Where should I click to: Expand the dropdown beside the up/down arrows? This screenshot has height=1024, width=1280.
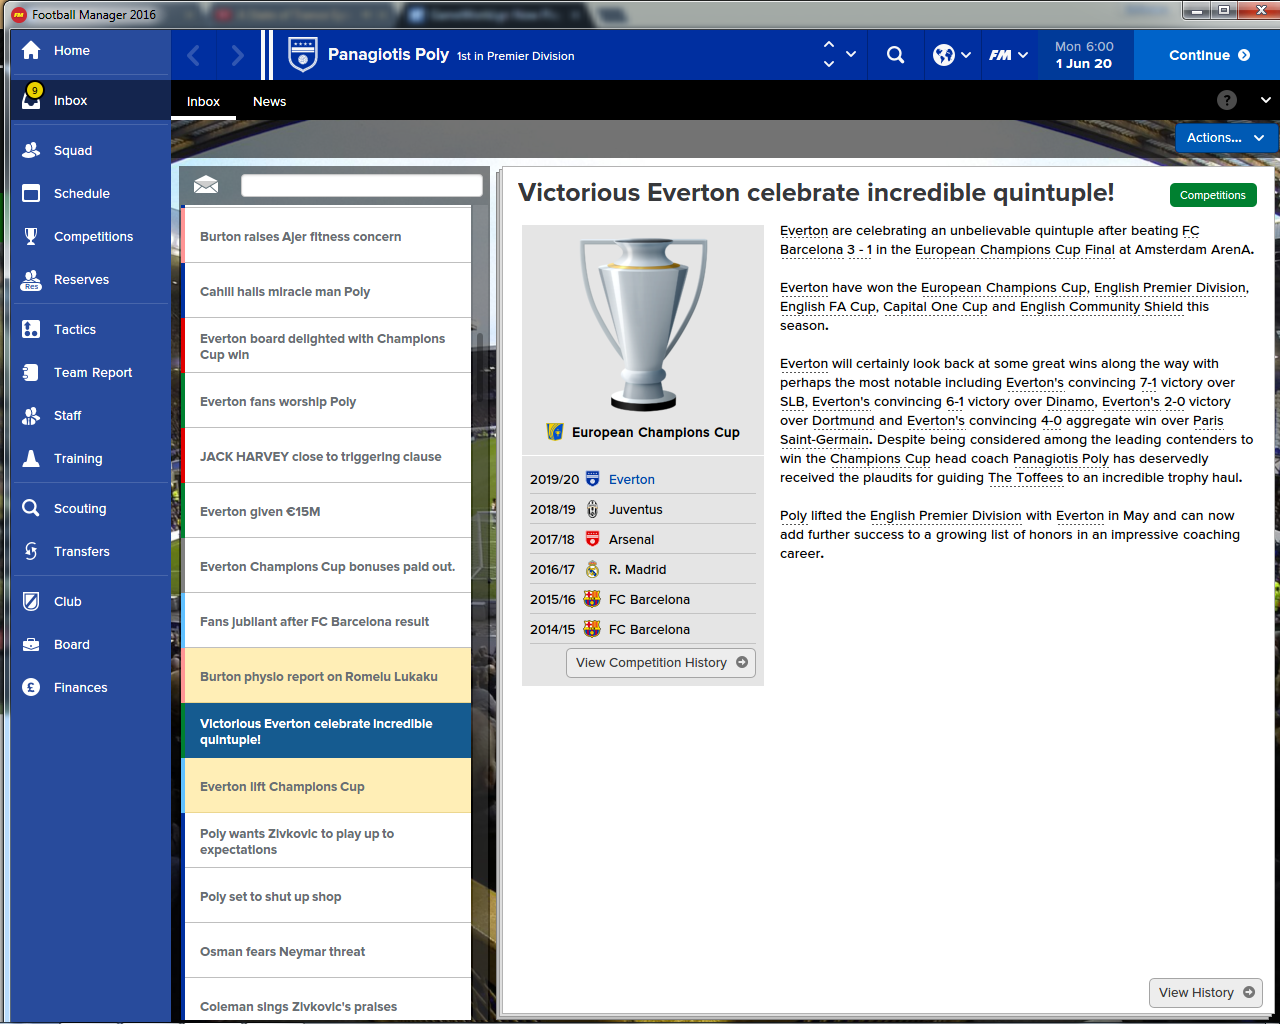(x=851, y=55)
